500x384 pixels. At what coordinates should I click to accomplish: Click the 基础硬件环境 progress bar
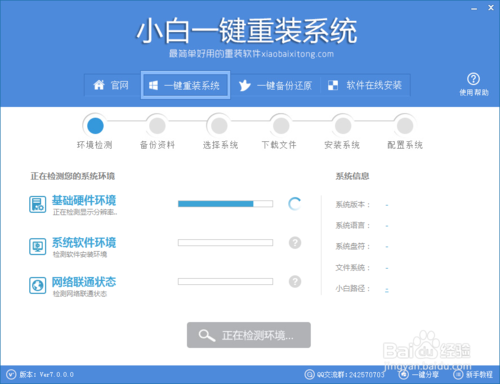tap(225, 204)
